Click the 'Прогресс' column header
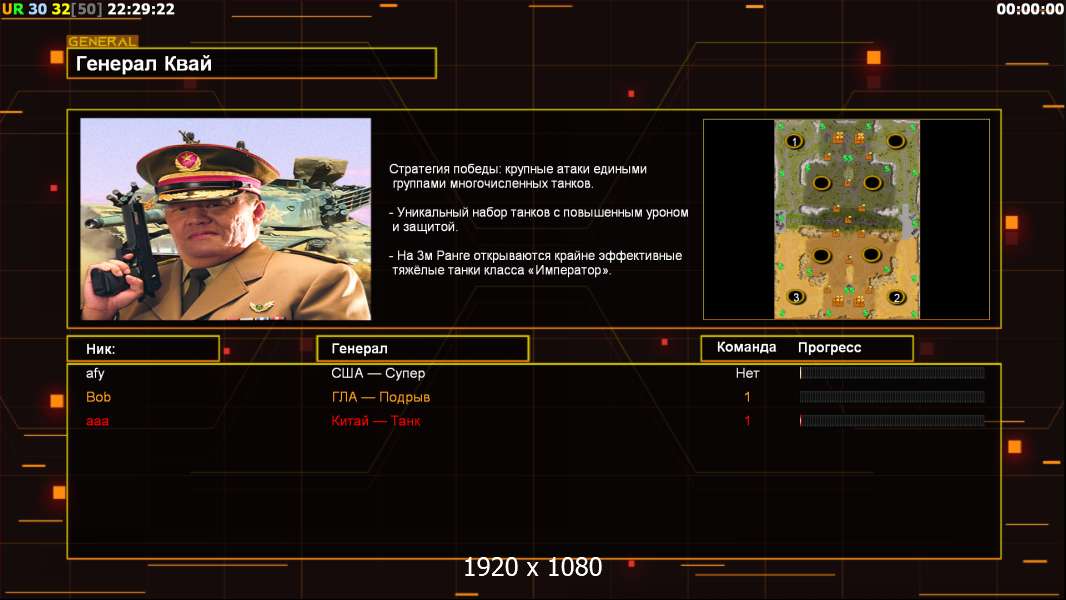The image size is (1066, 600). pyautogui.click(x=829, y=347)
